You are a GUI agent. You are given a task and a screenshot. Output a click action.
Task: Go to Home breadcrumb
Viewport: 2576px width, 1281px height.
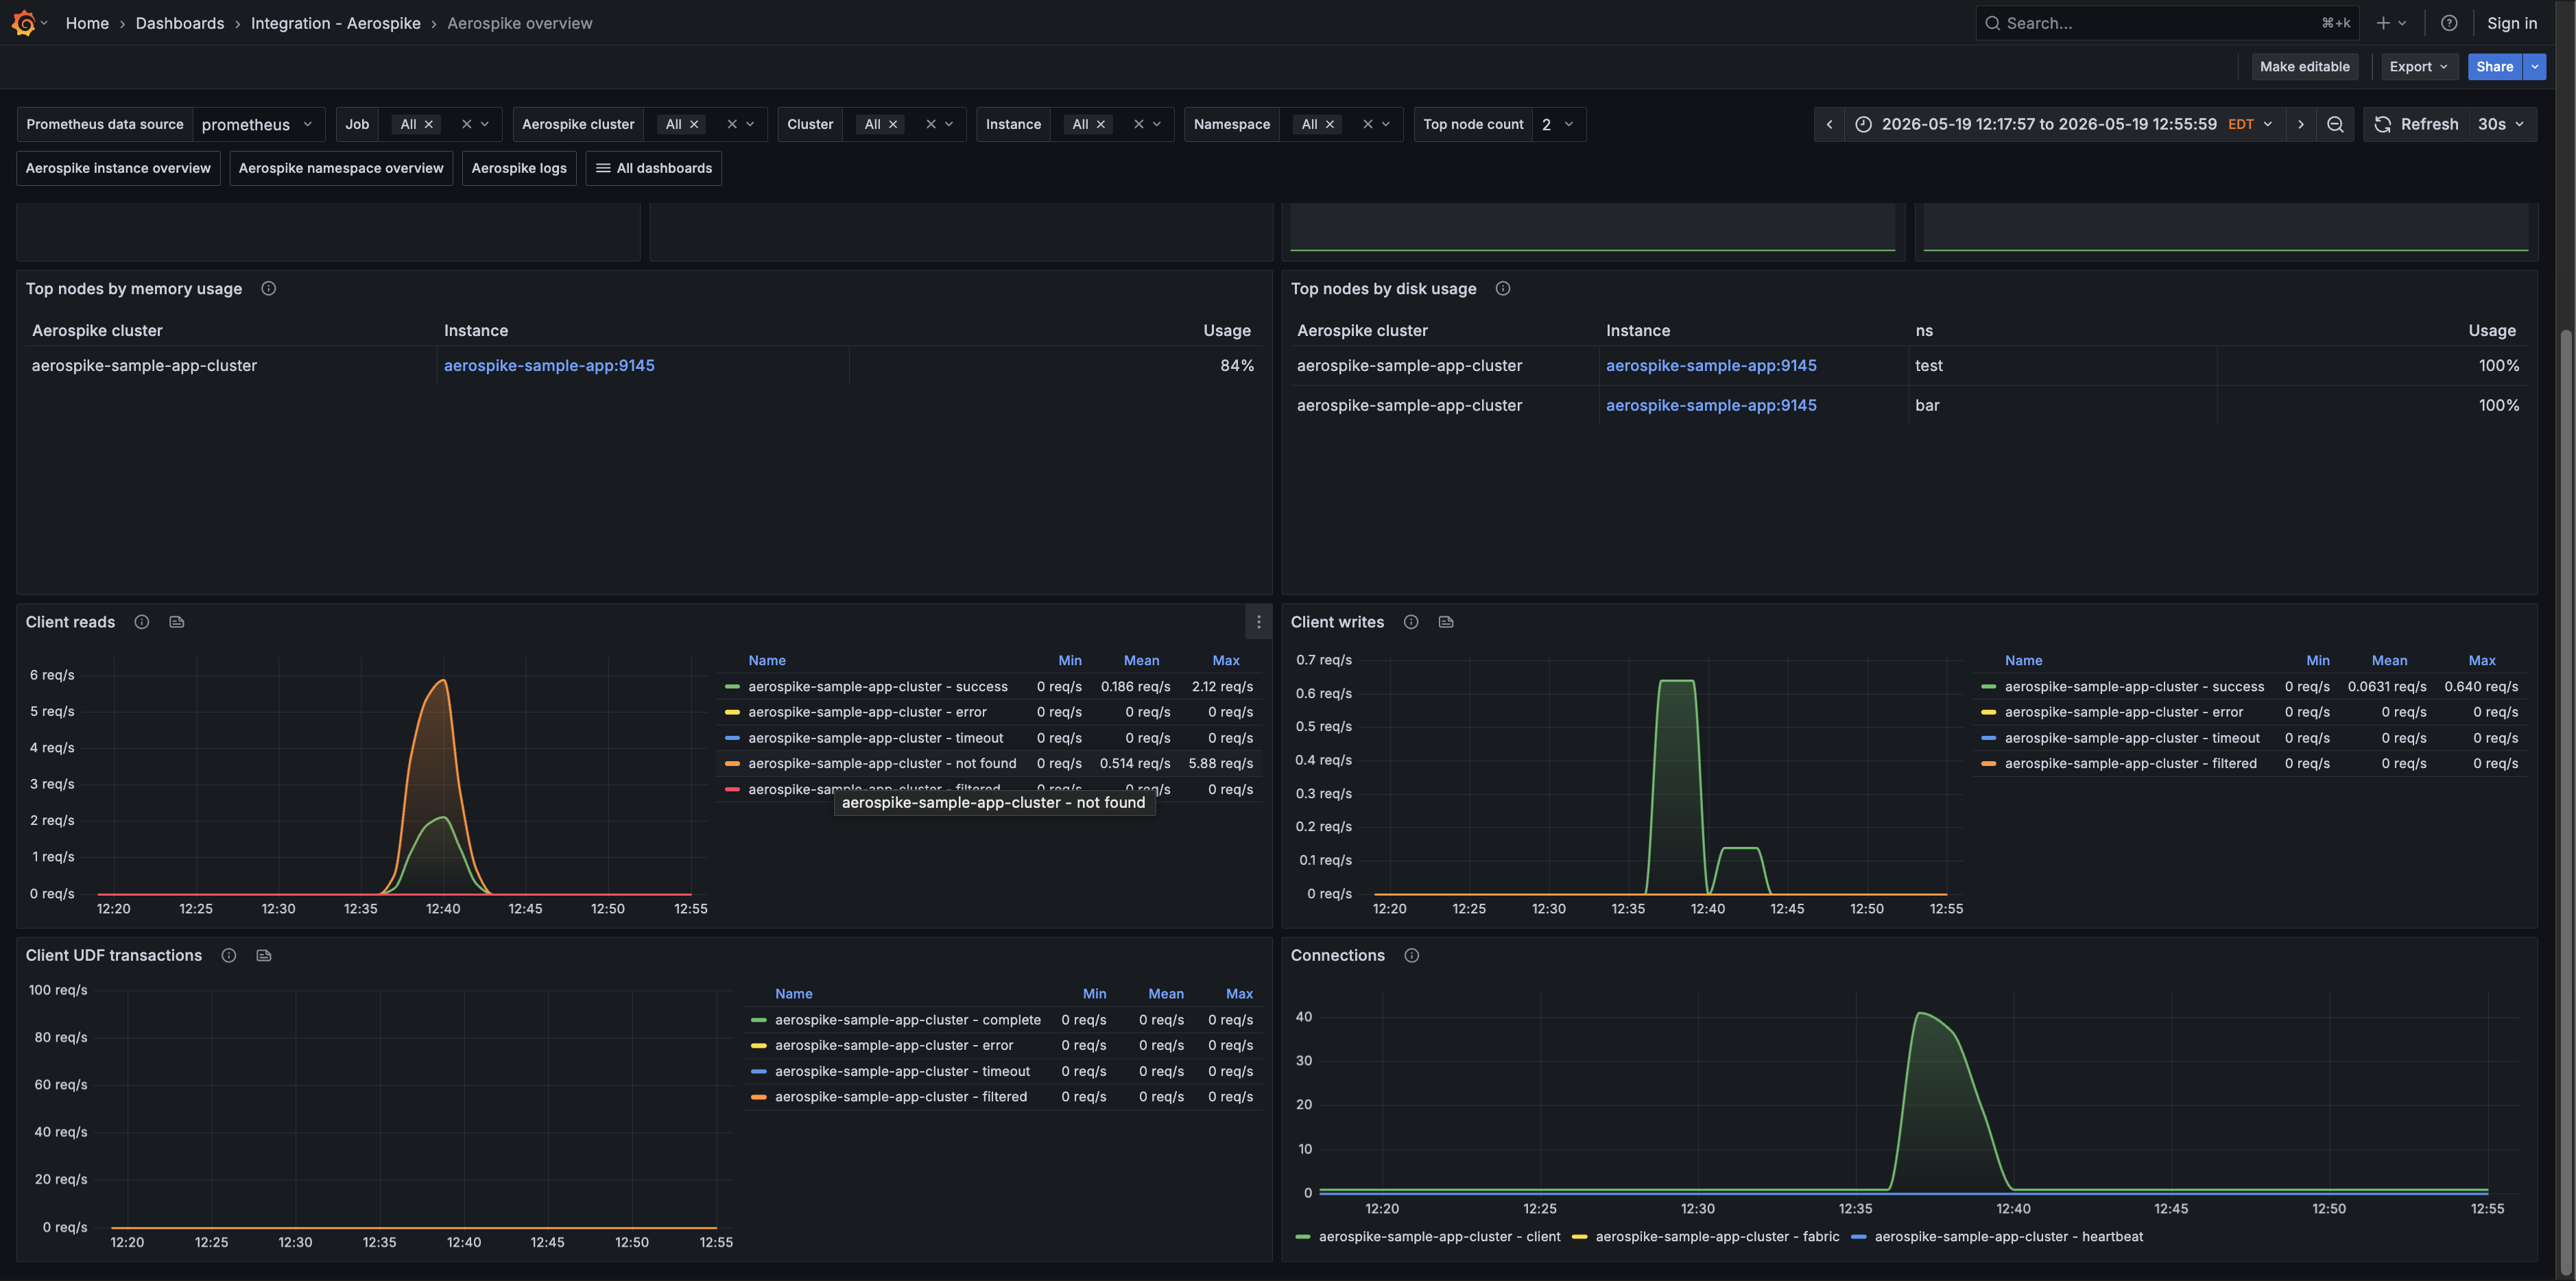tap(87, 23)
